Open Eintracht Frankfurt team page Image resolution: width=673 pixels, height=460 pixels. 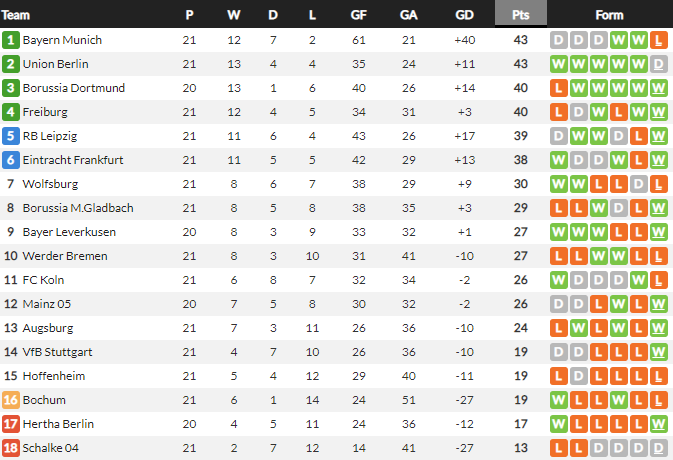[x=72, y=160]
